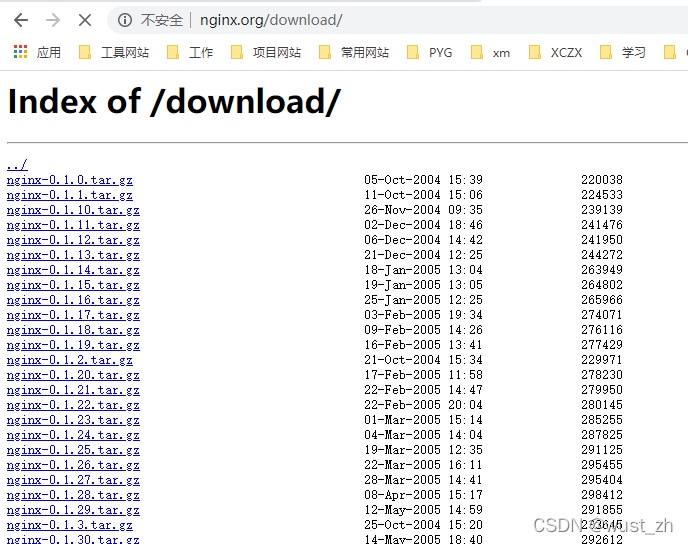Click date 05-Oct-2004 15:39
Image resolution: width=688 pixels, height=544 pixels.
coord(423,179)
